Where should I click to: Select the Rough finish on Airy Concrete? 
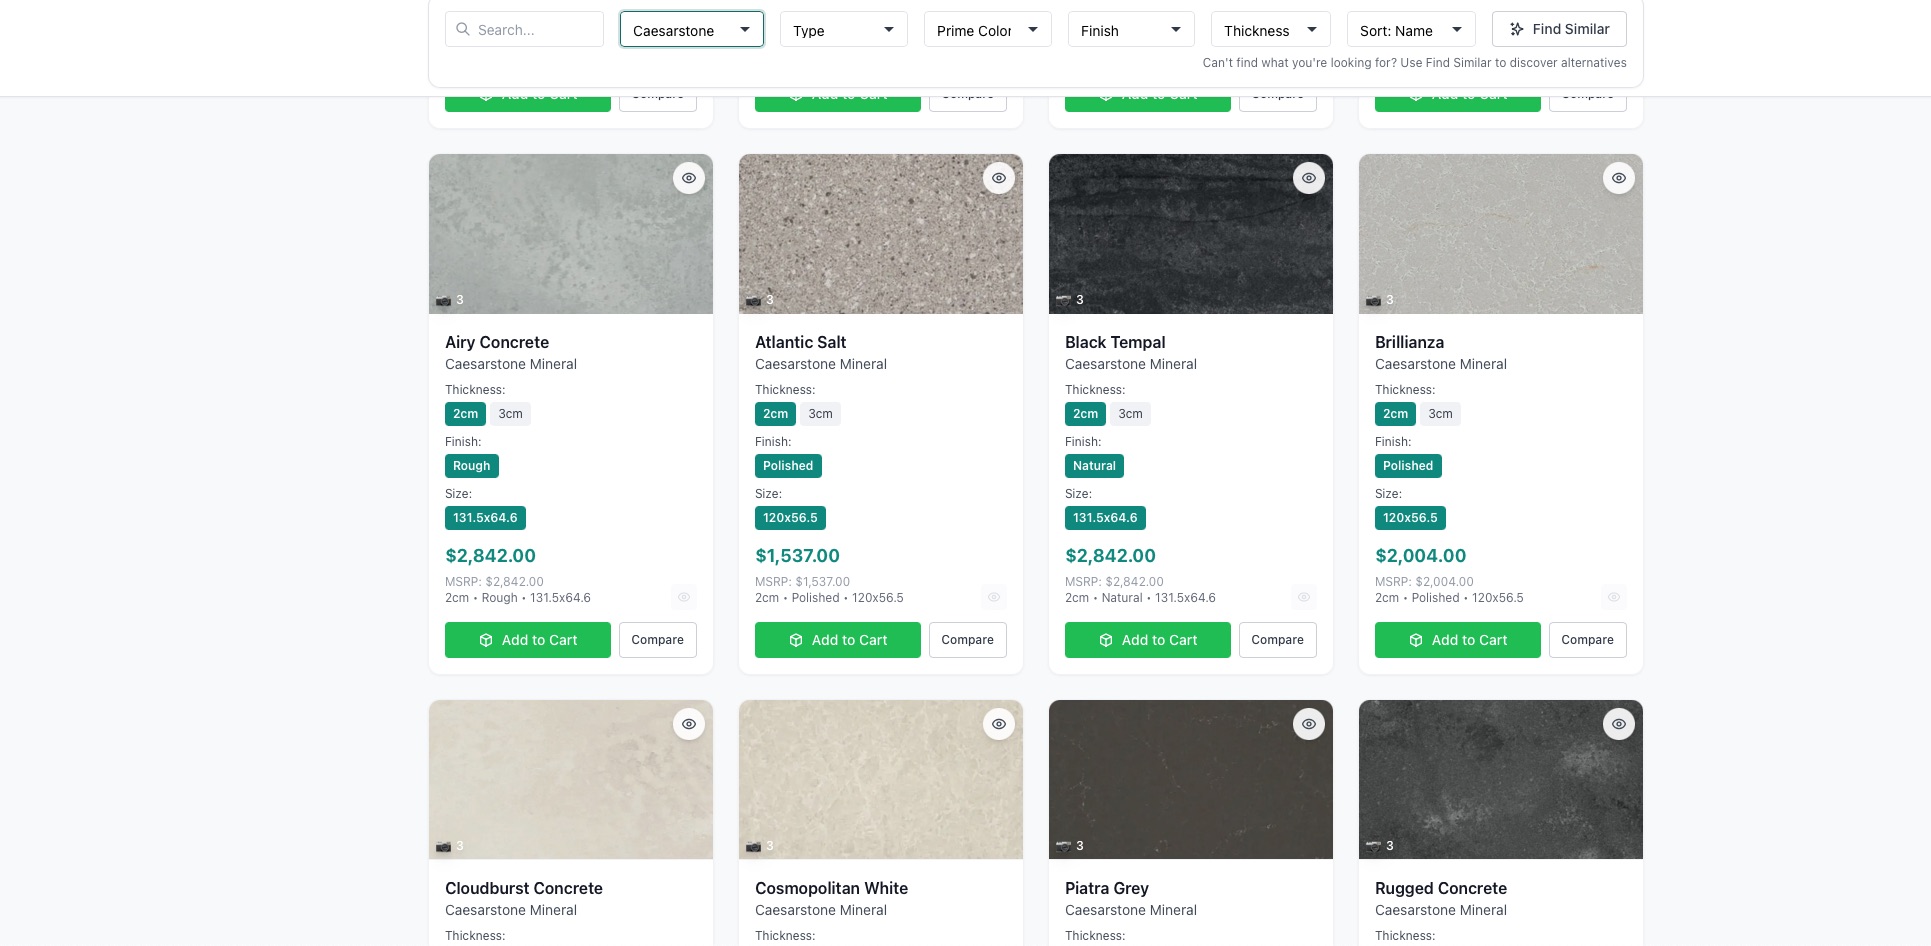[472, 466]
